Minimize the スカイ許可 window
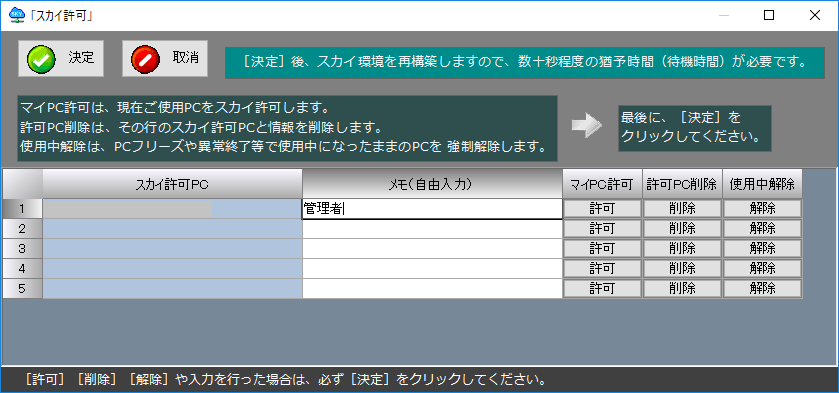The width and height of the screenshot is (839, 393). click(x=723, y=15)
